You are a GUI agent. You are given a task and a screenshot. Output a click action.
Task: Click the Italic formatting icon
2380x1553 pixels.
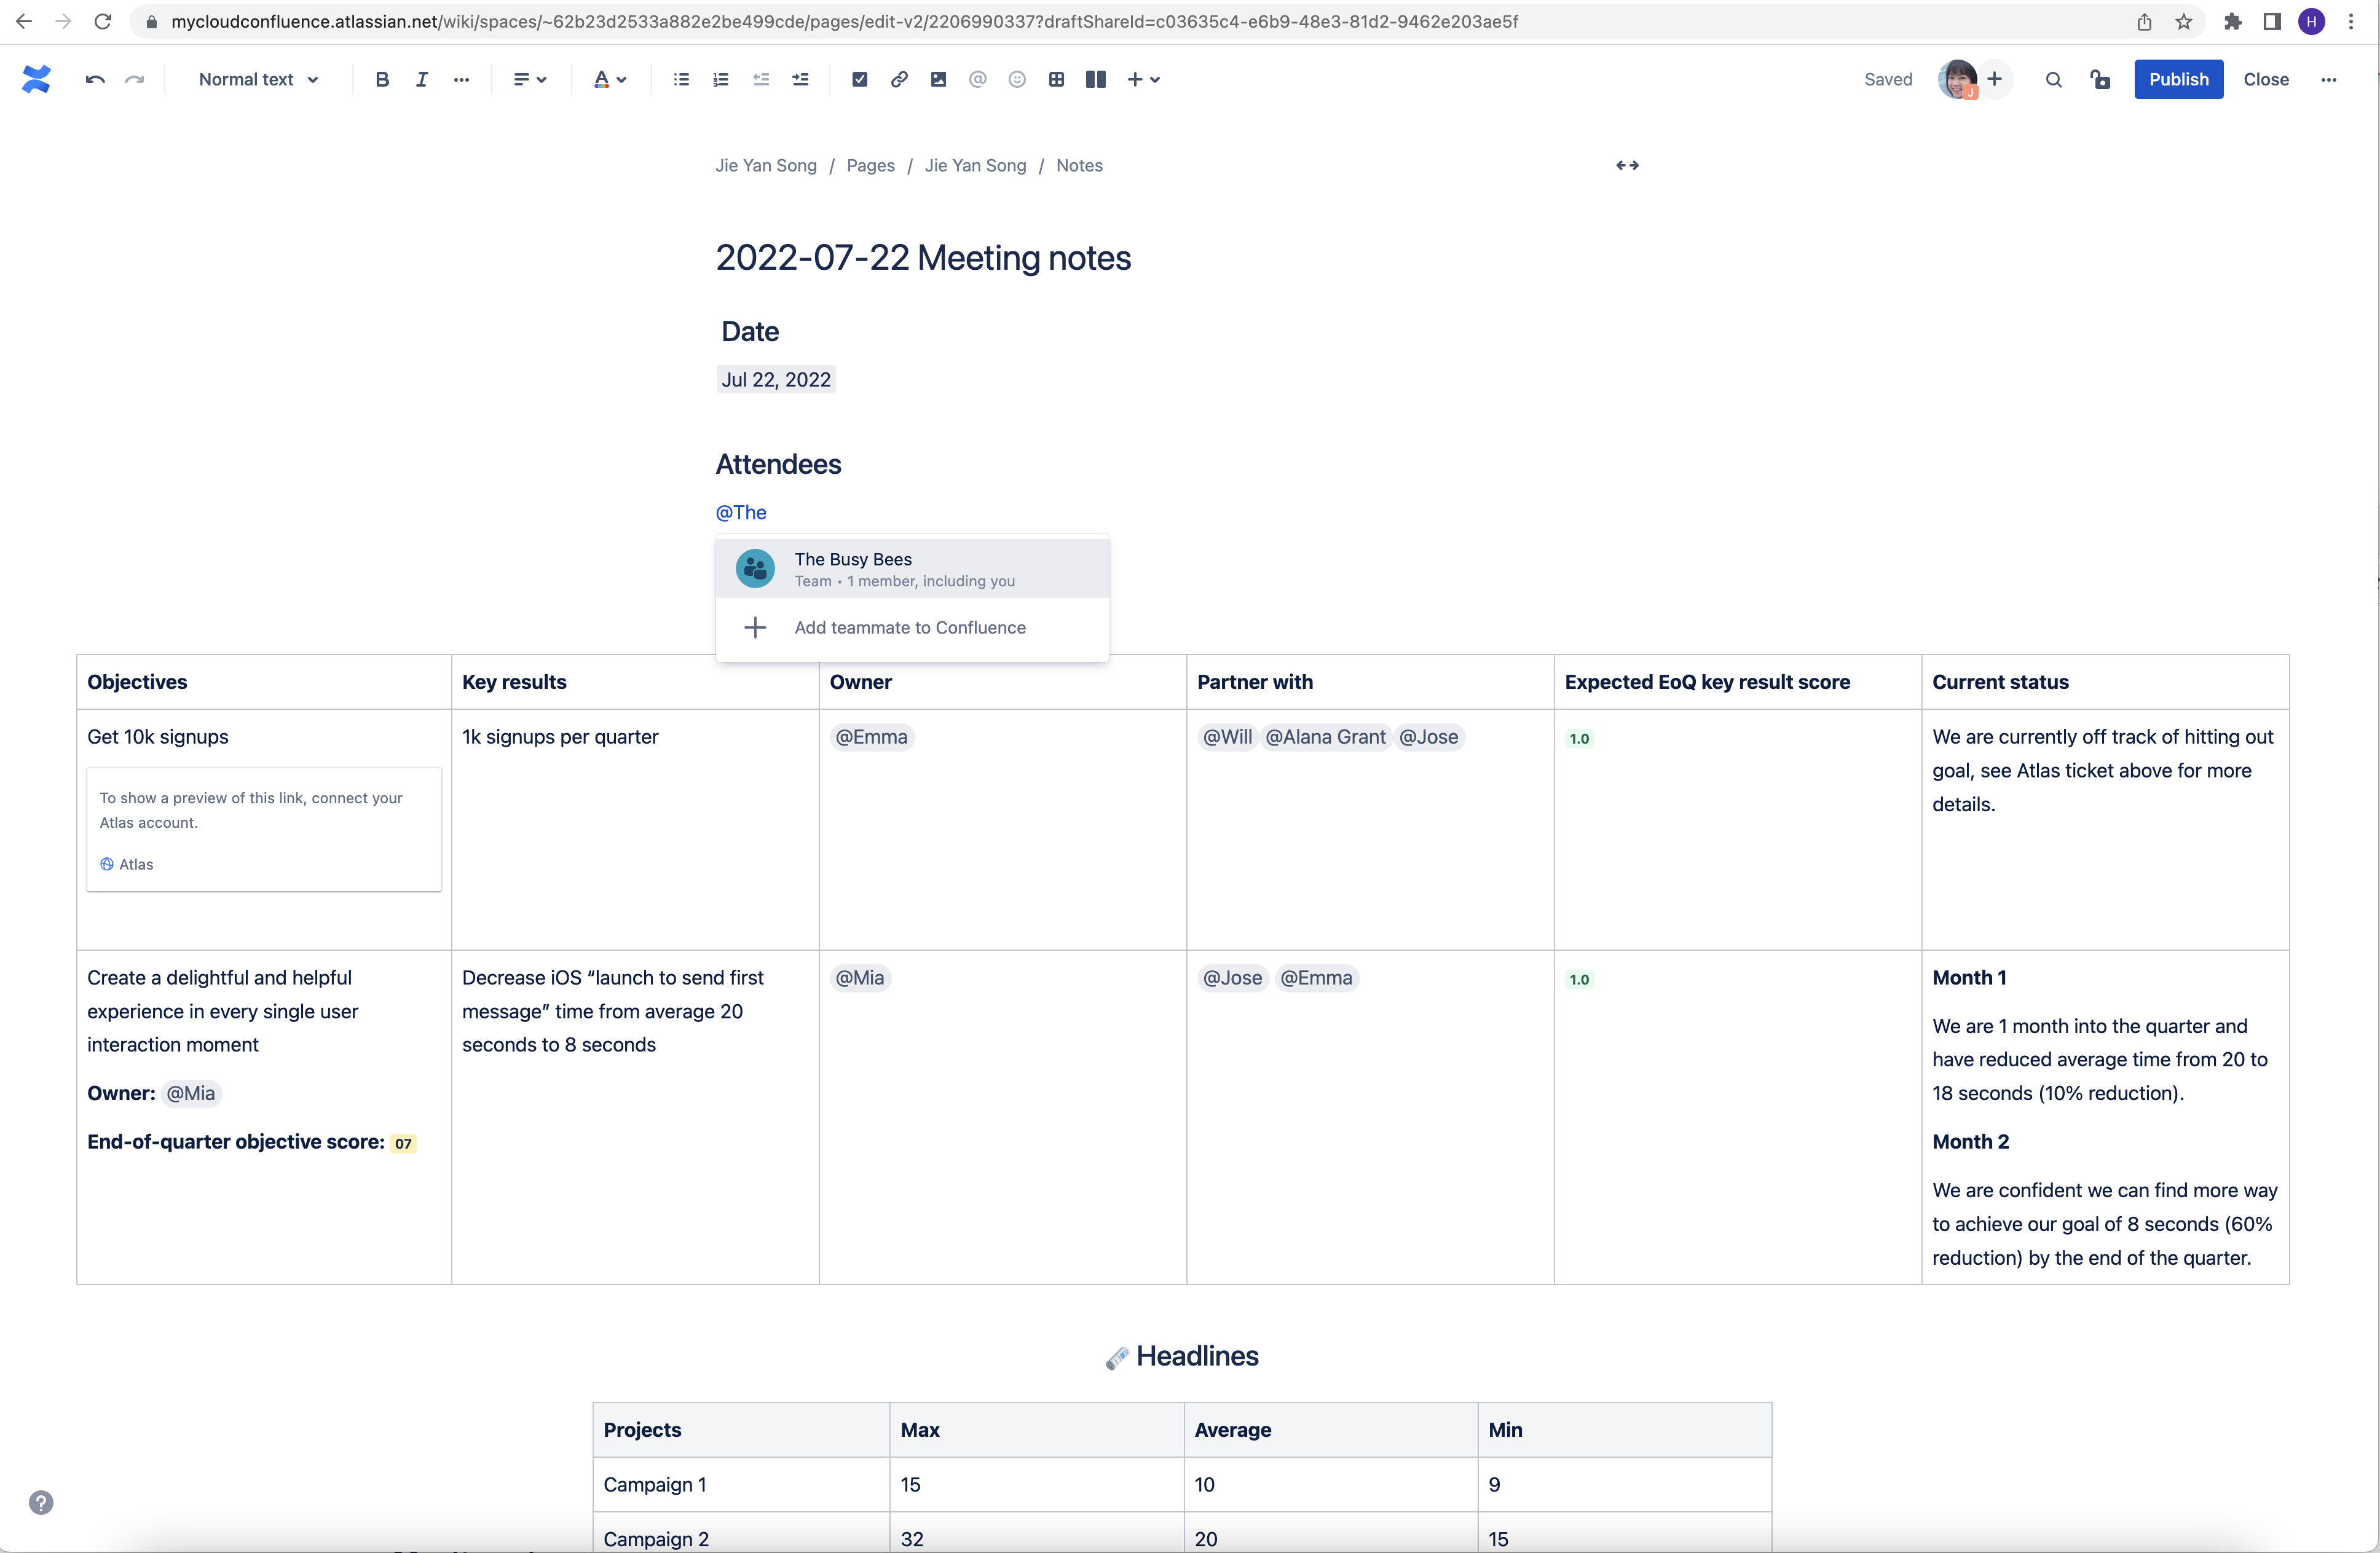click(x=422, y=78)
